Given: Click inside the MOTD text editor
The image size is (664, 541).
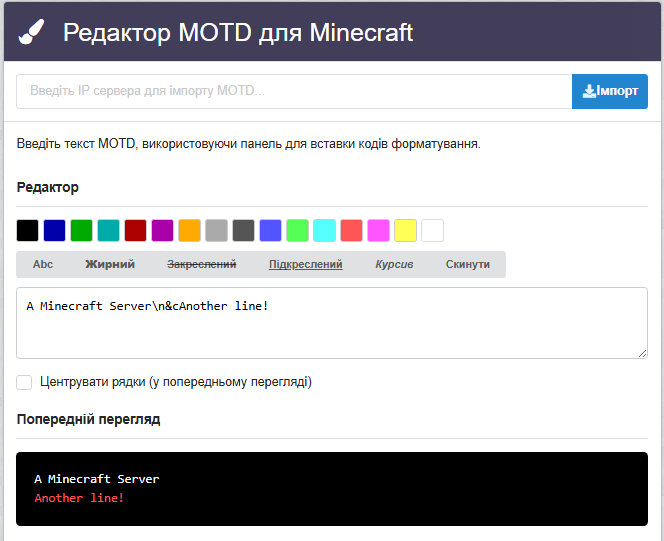Looking at the screenshot, I should coord(332,323).
